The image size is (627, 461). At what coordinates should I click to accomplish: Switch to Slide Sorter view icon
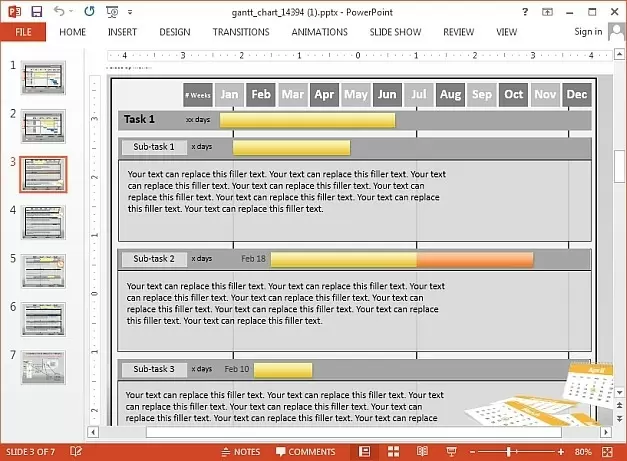395,452
